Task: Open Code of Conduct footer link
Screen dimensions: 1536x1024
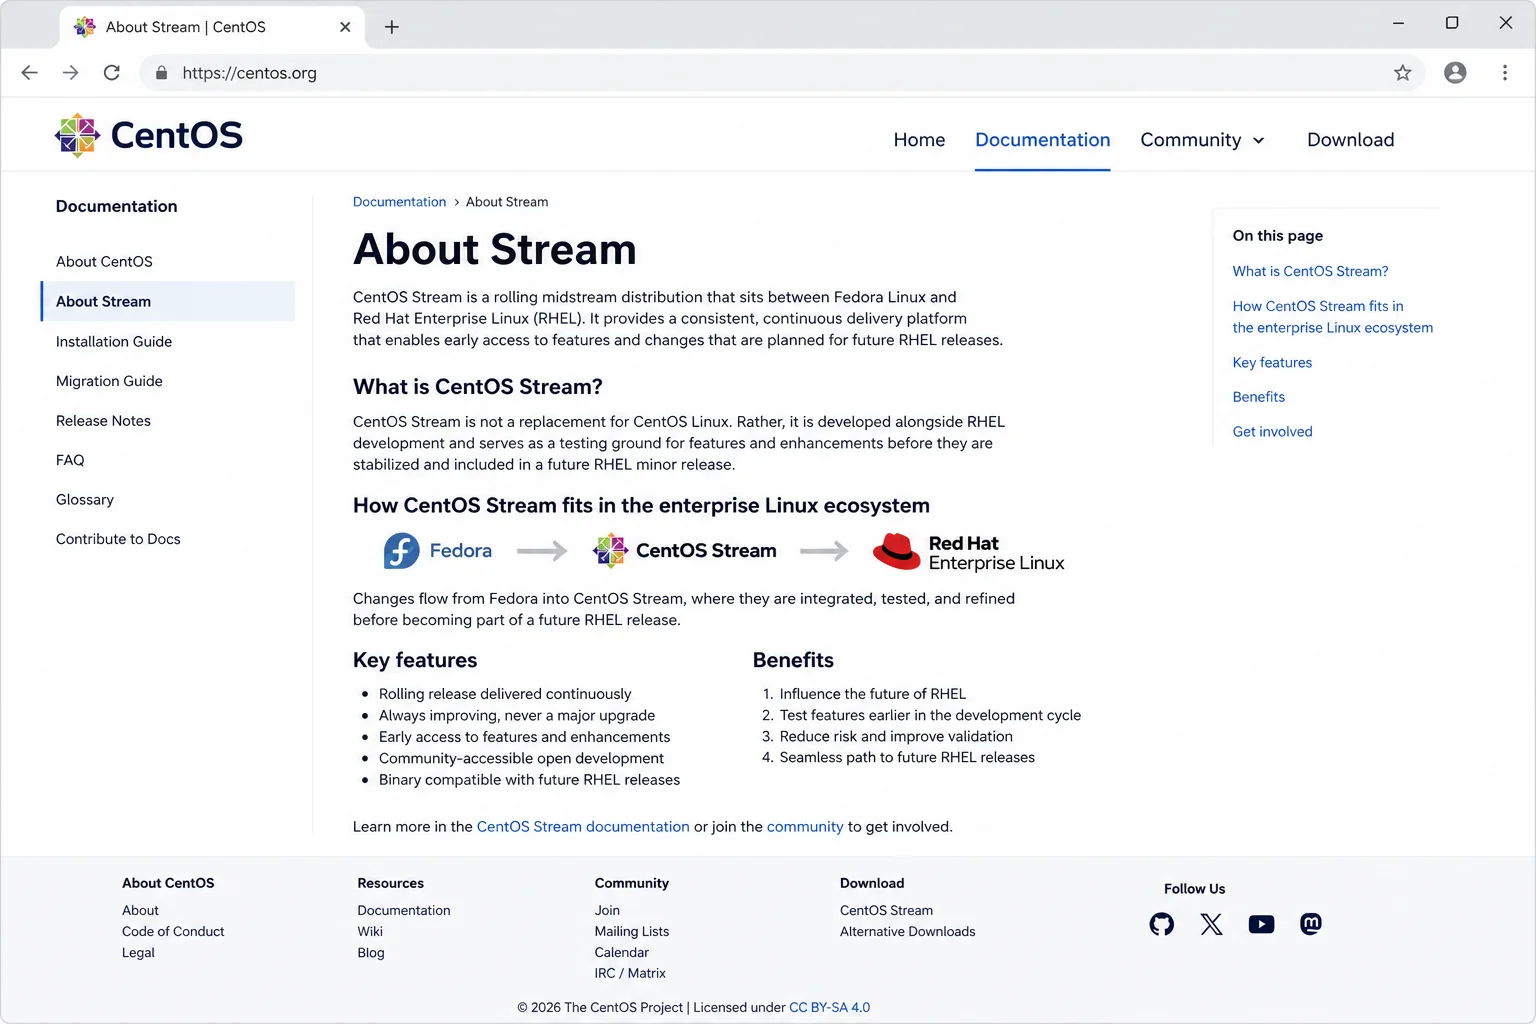Action: coord(173,931)
